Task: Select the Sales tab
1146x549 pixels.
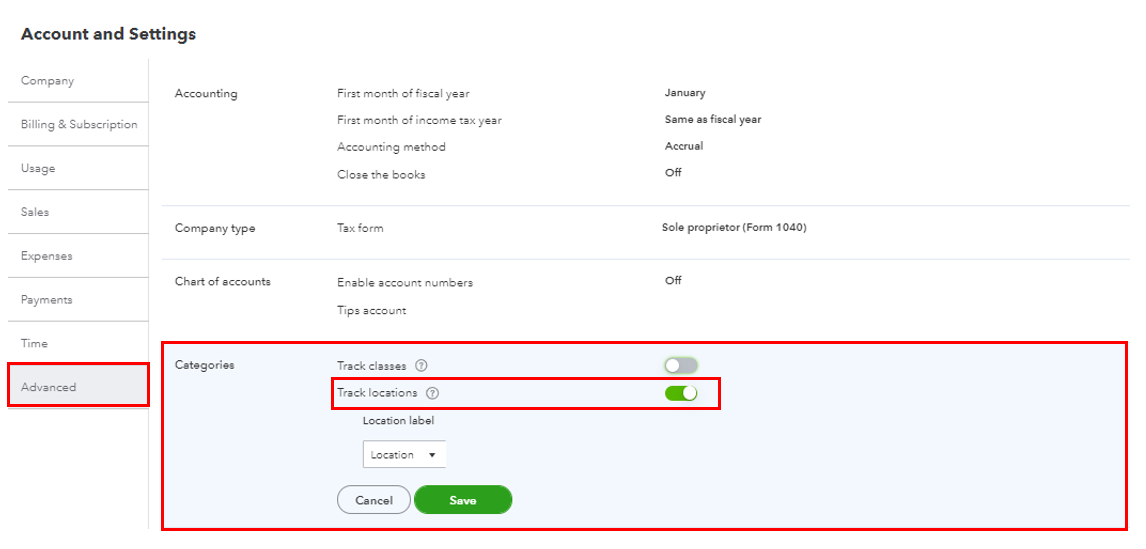Action: point(35,212)
